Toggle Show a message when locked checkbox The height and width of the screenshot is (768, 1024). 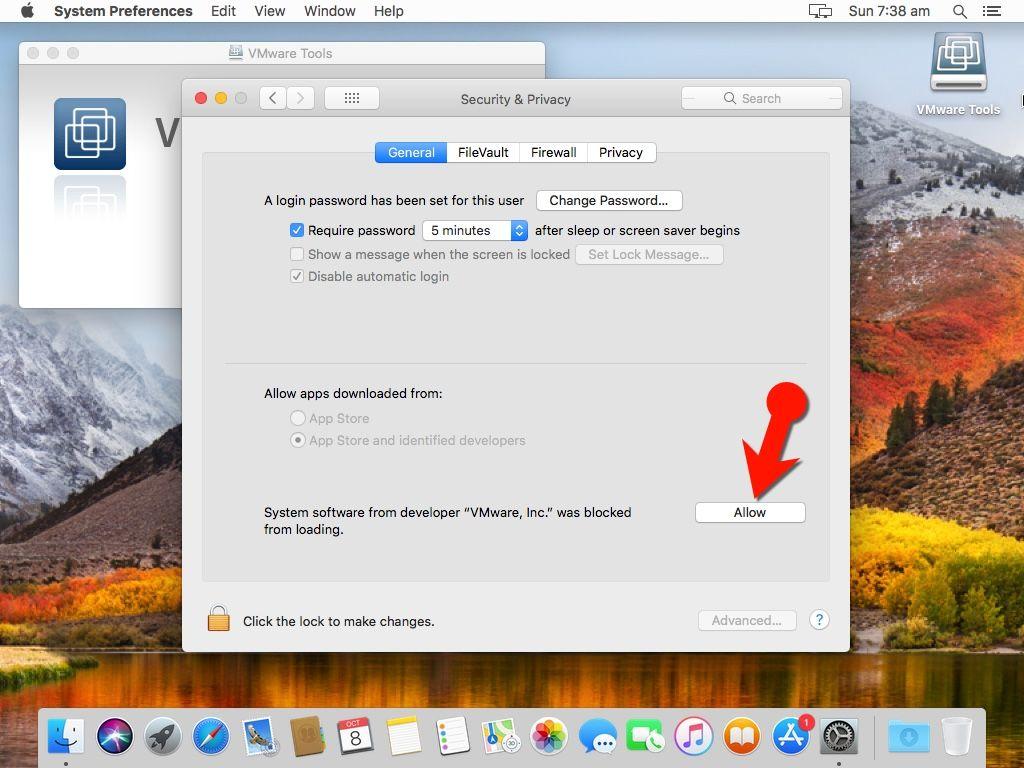296,254
